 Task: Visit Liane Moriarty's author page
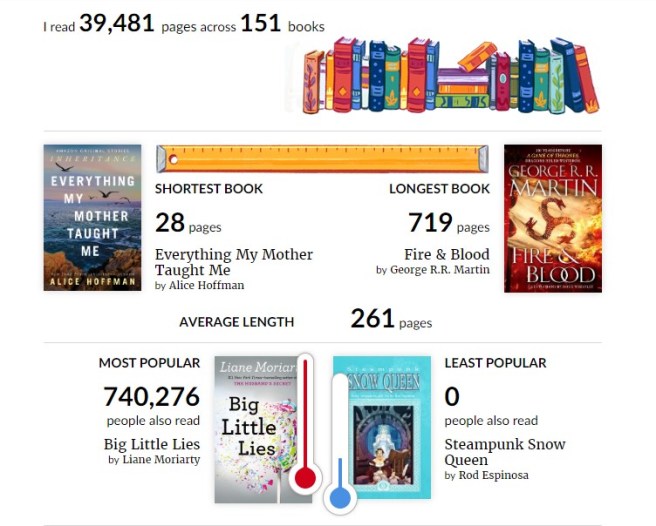(x=161, y=460)
